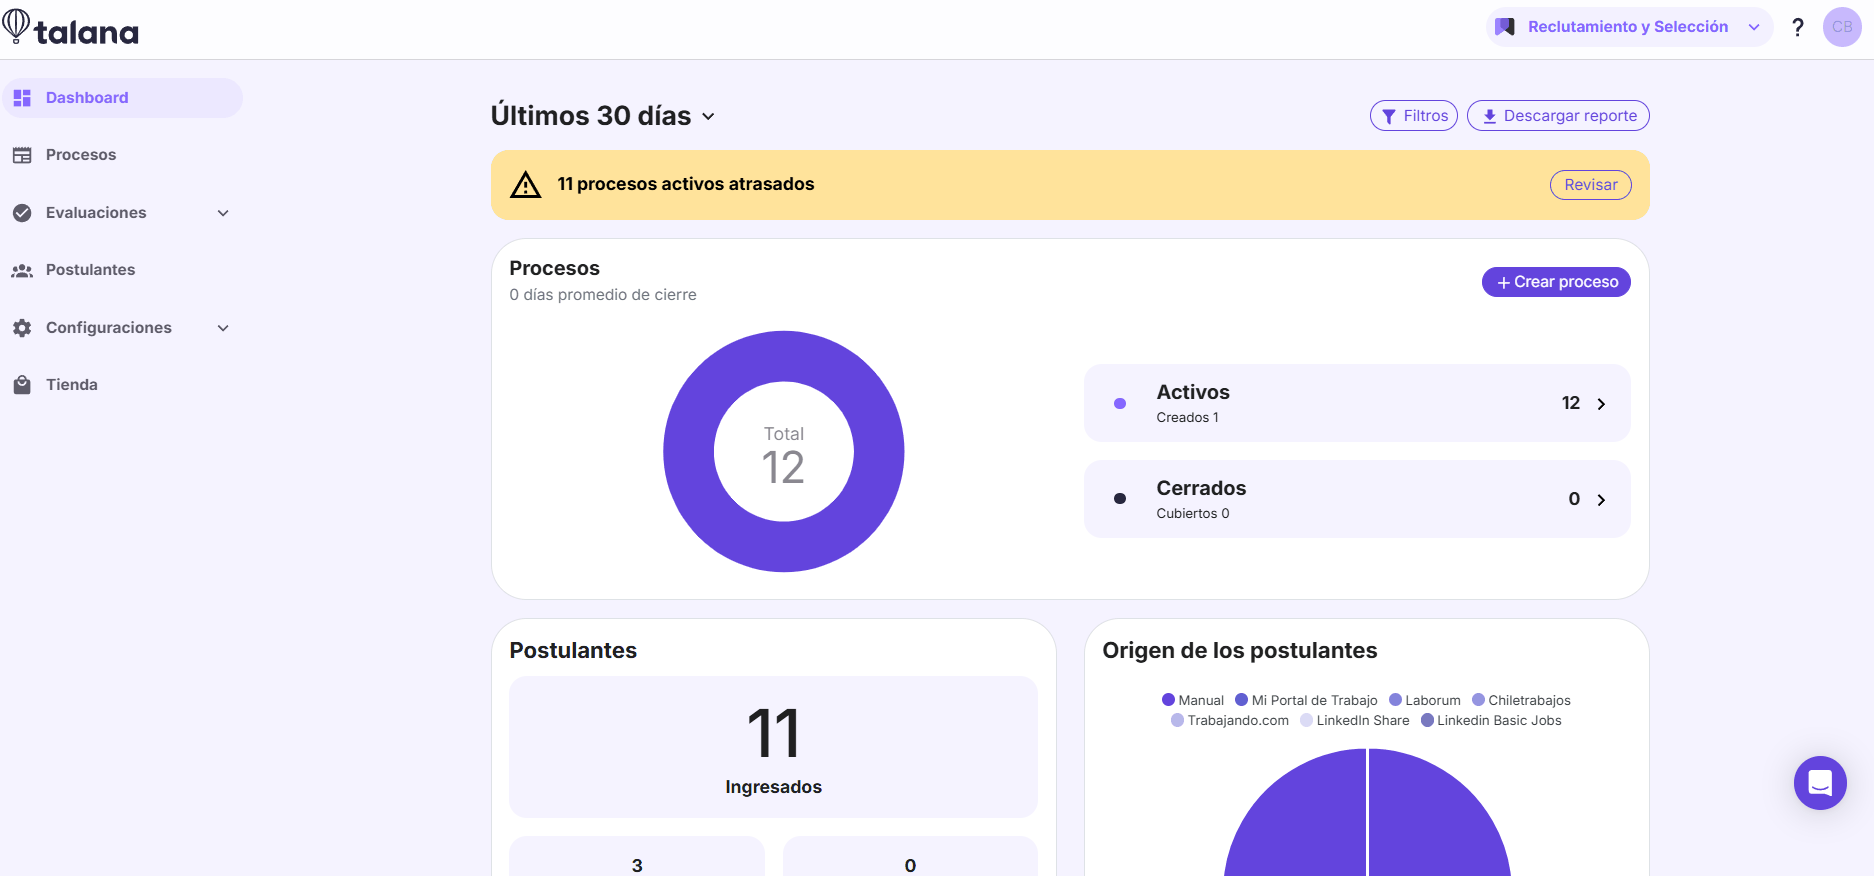Open the Últimos 30 días period dropdown

603,116
